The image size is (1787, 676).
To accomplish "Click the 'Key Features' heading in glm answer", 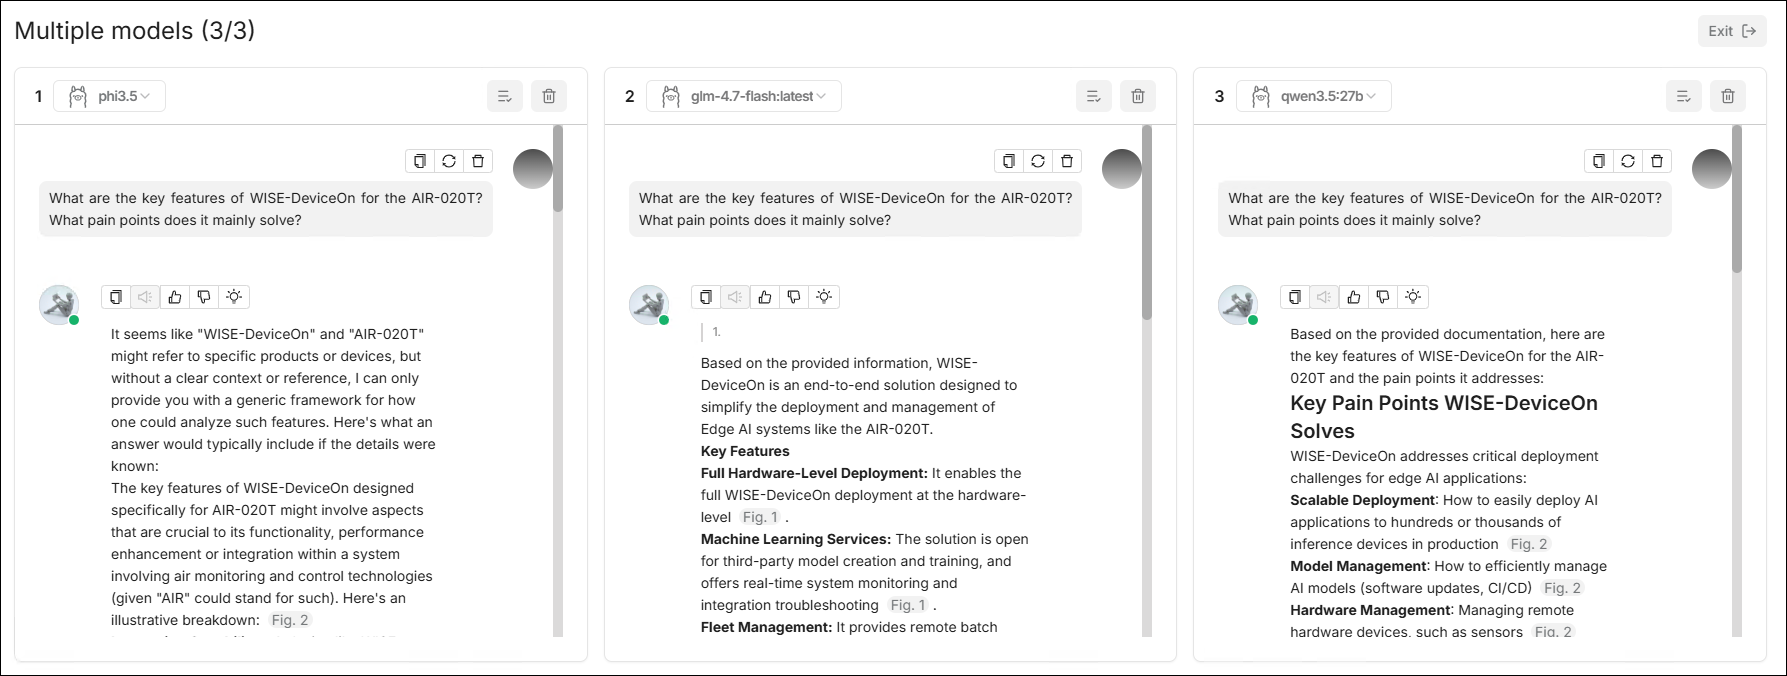I will (x=745, y=451).
